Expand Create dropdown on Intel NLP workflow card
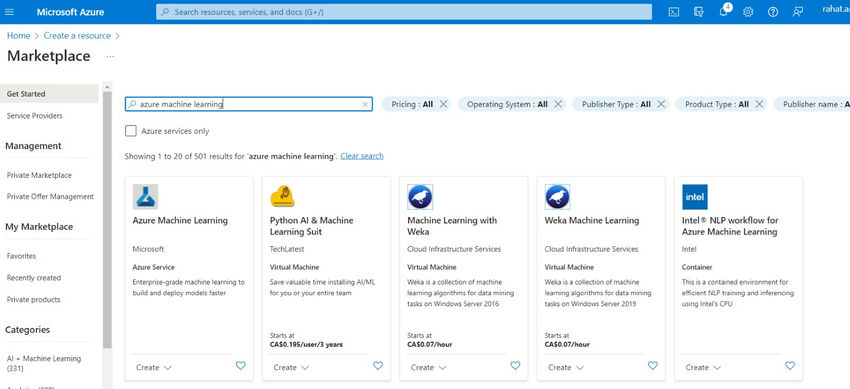Viewport: 850px width, 389px height. tap(703, 367)
